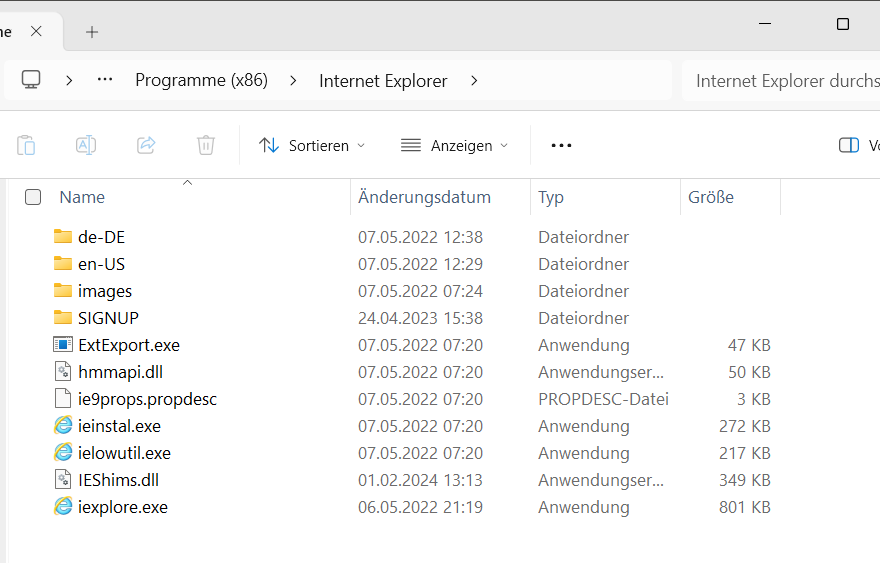Open the new tab plus button

point(92,31)
